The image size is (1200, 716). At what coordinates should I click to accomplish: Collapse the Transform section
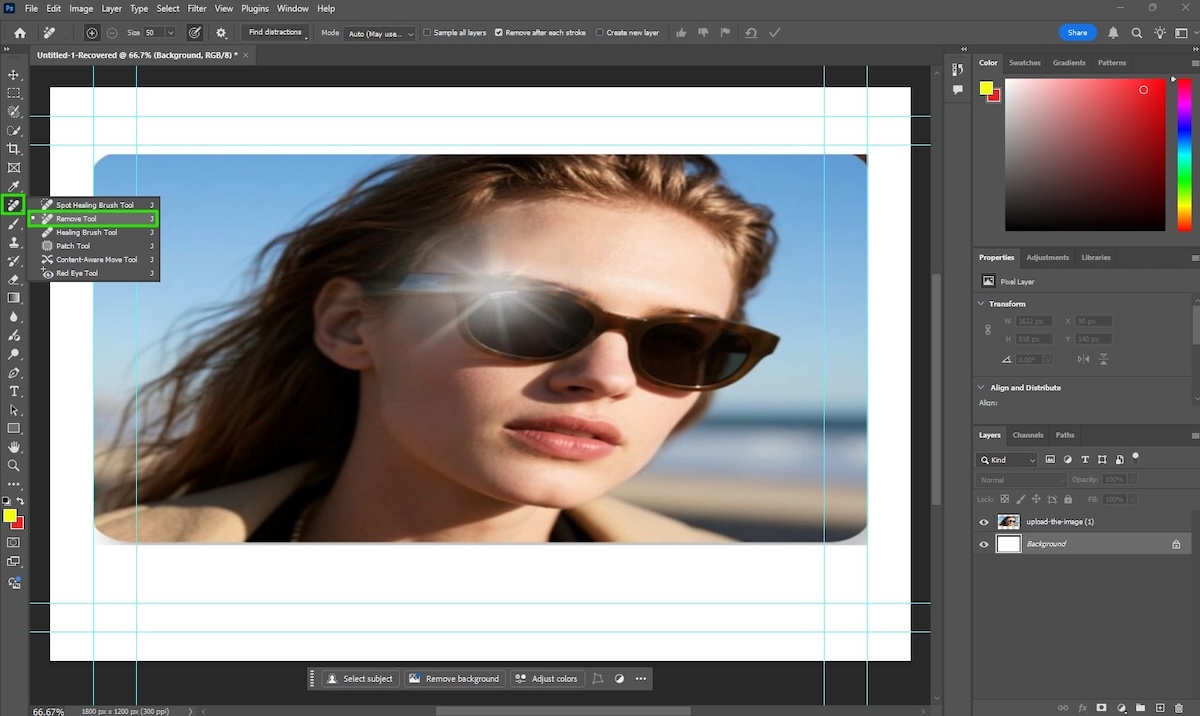[x=981, y=304]
